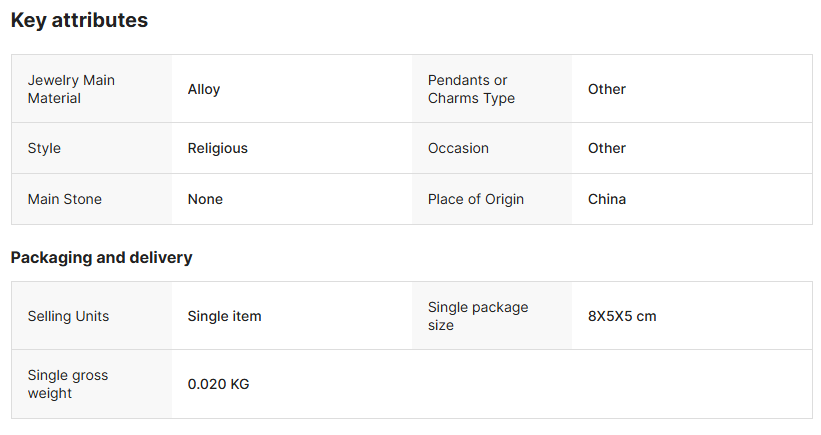Select the China origin value

click(x=606, y=199)
